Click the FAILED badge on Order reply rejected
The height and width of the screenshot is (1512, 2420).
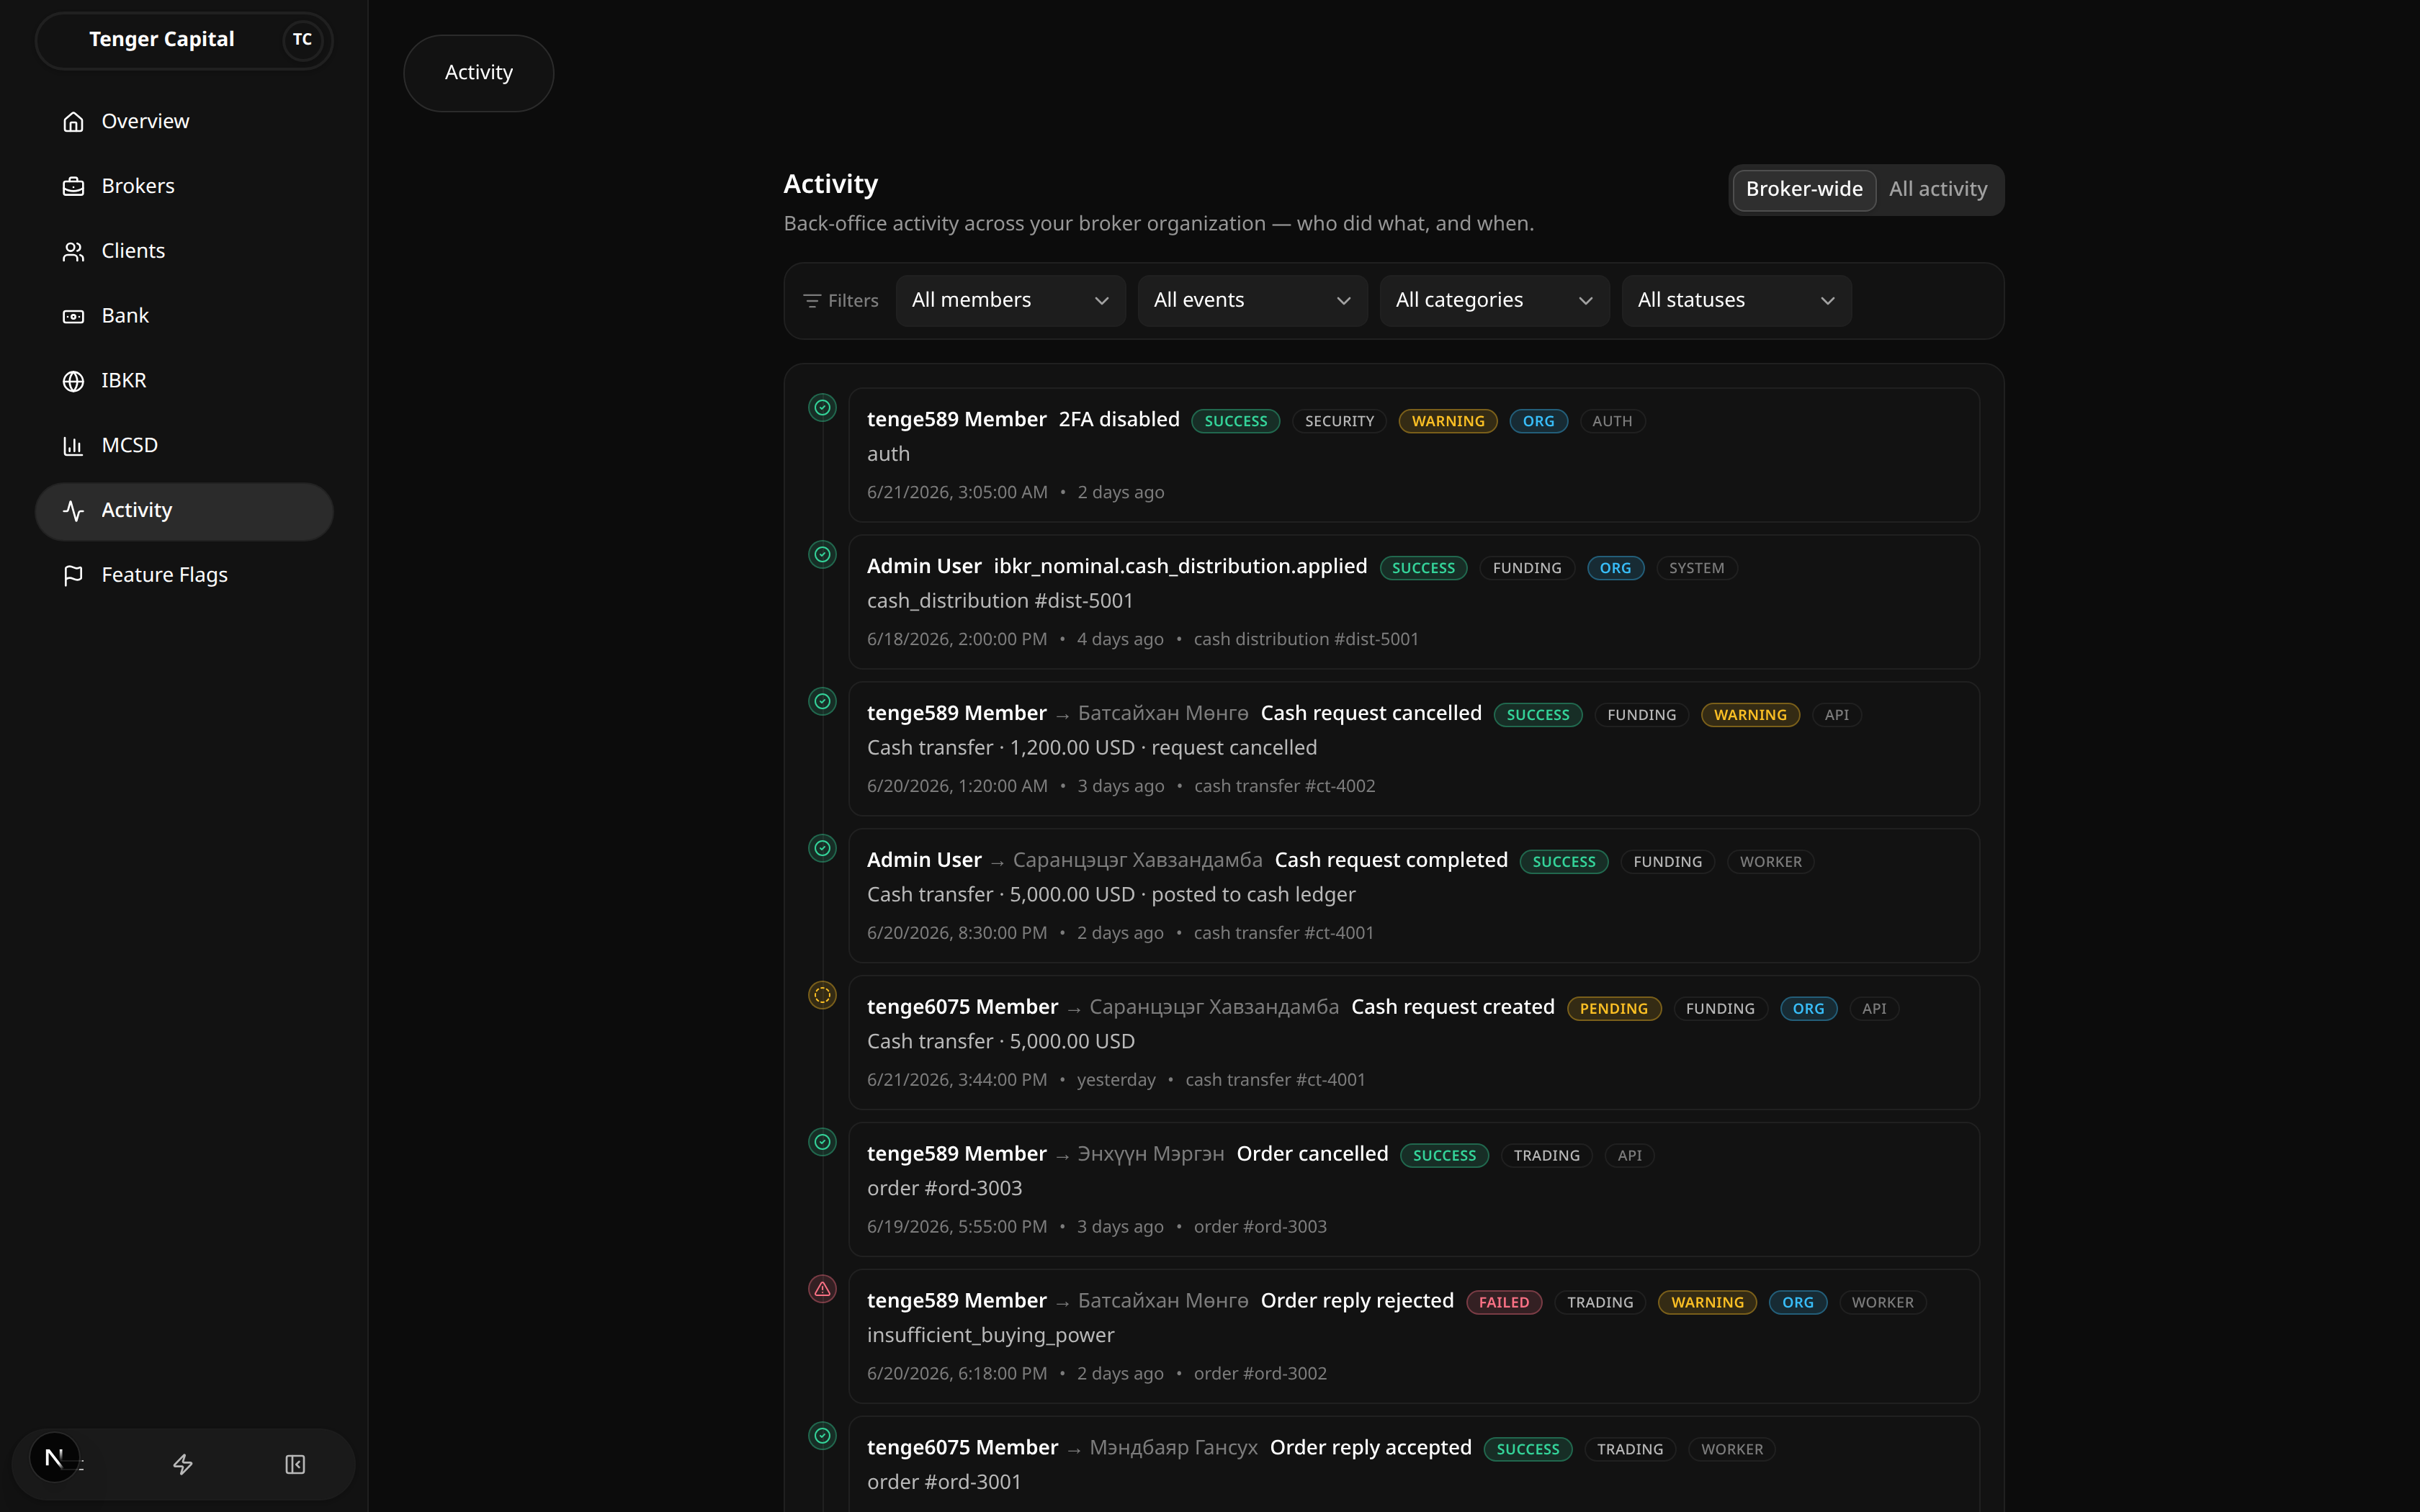click(1503, 1302)
